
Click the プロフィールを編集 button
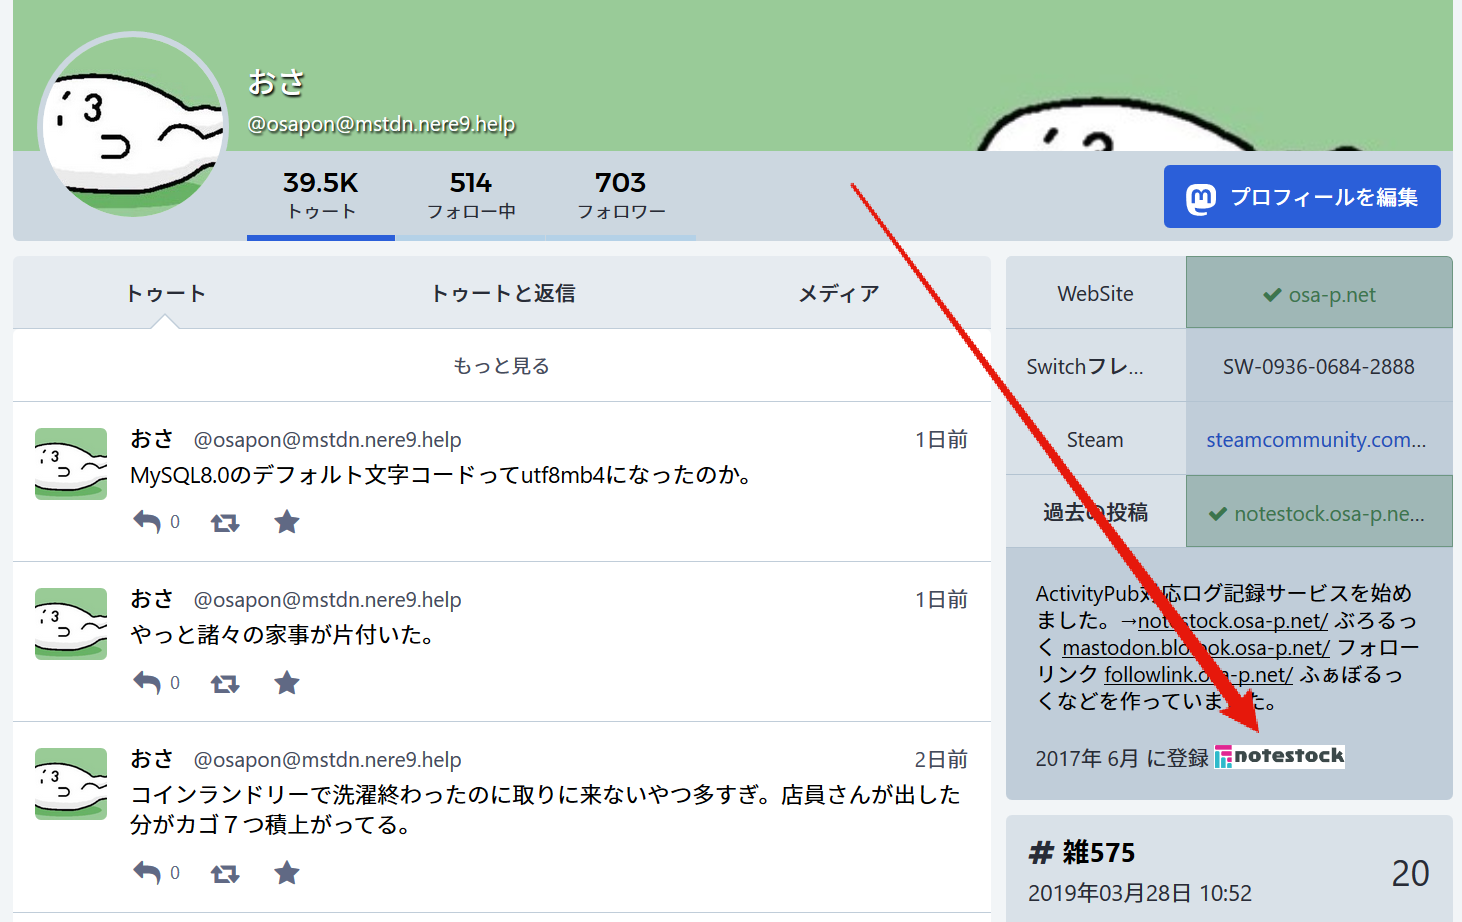(1301, 196)
